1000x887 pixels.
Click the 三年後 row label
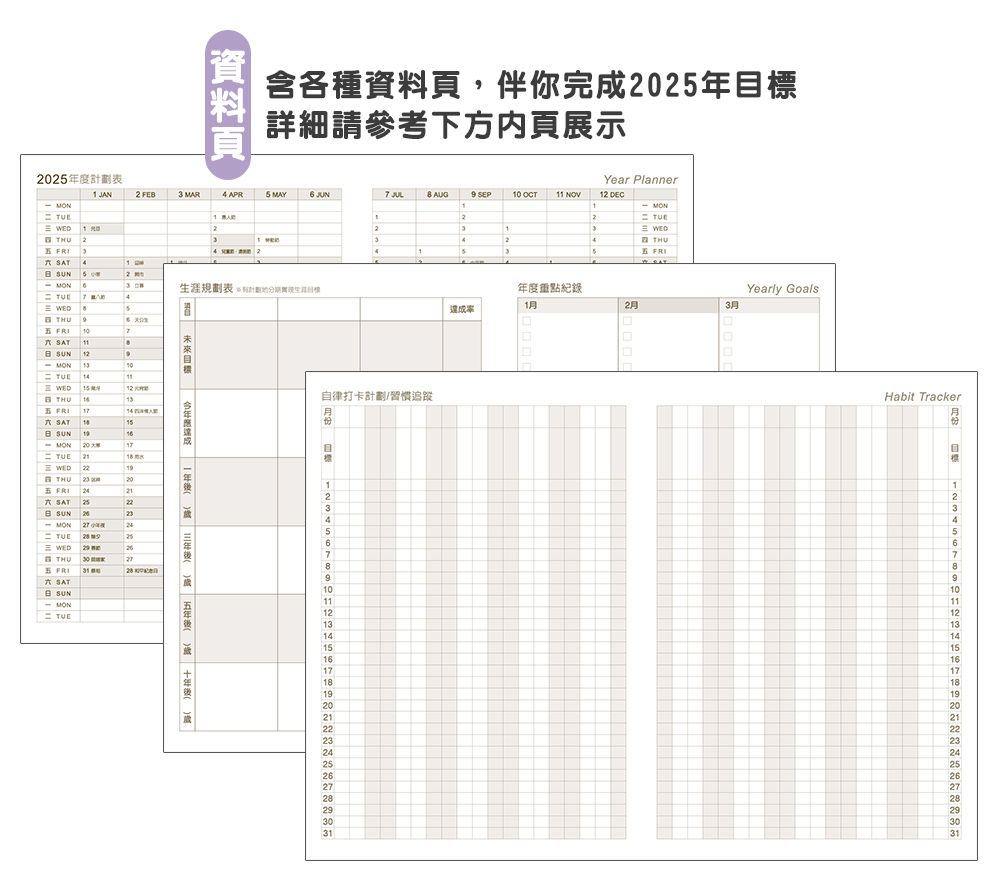pos(188,560)
